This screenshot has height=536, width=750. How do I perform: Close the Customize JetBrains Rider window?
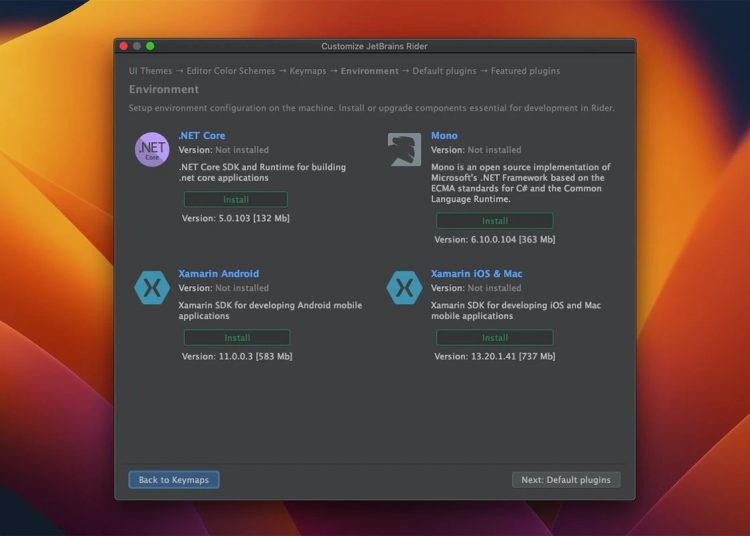[124, 46]
